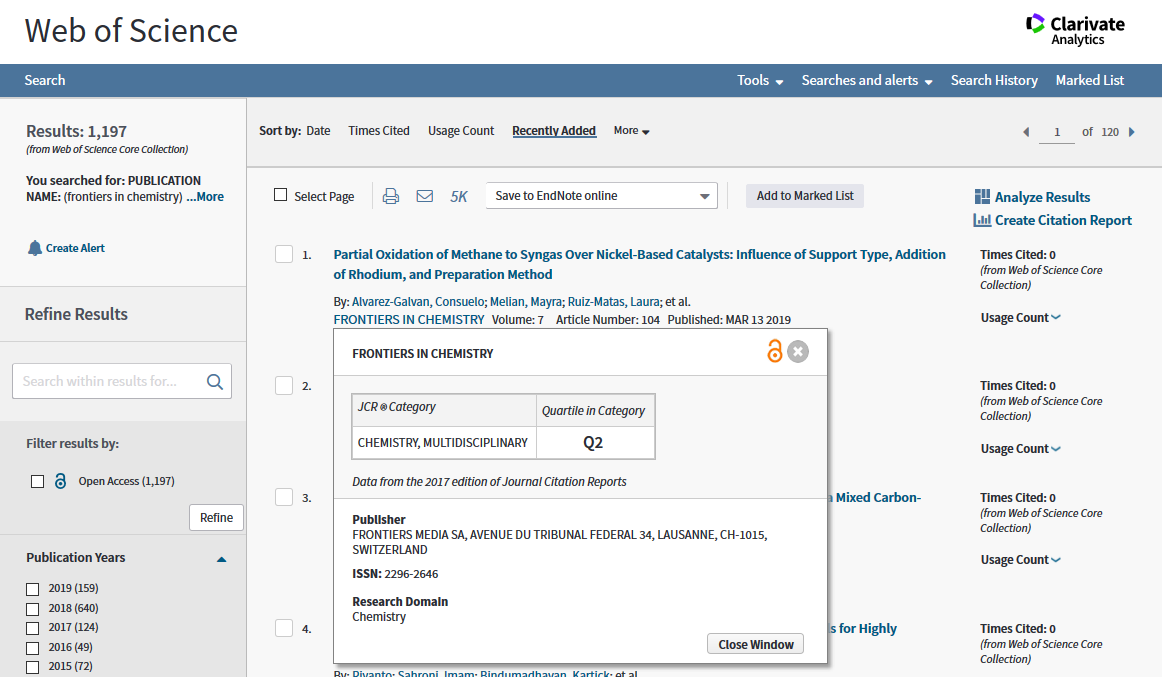Go to next results page arrow
Image resolution: width=1162 pixels, height=677 pixels.
[x=1132, y=132]
